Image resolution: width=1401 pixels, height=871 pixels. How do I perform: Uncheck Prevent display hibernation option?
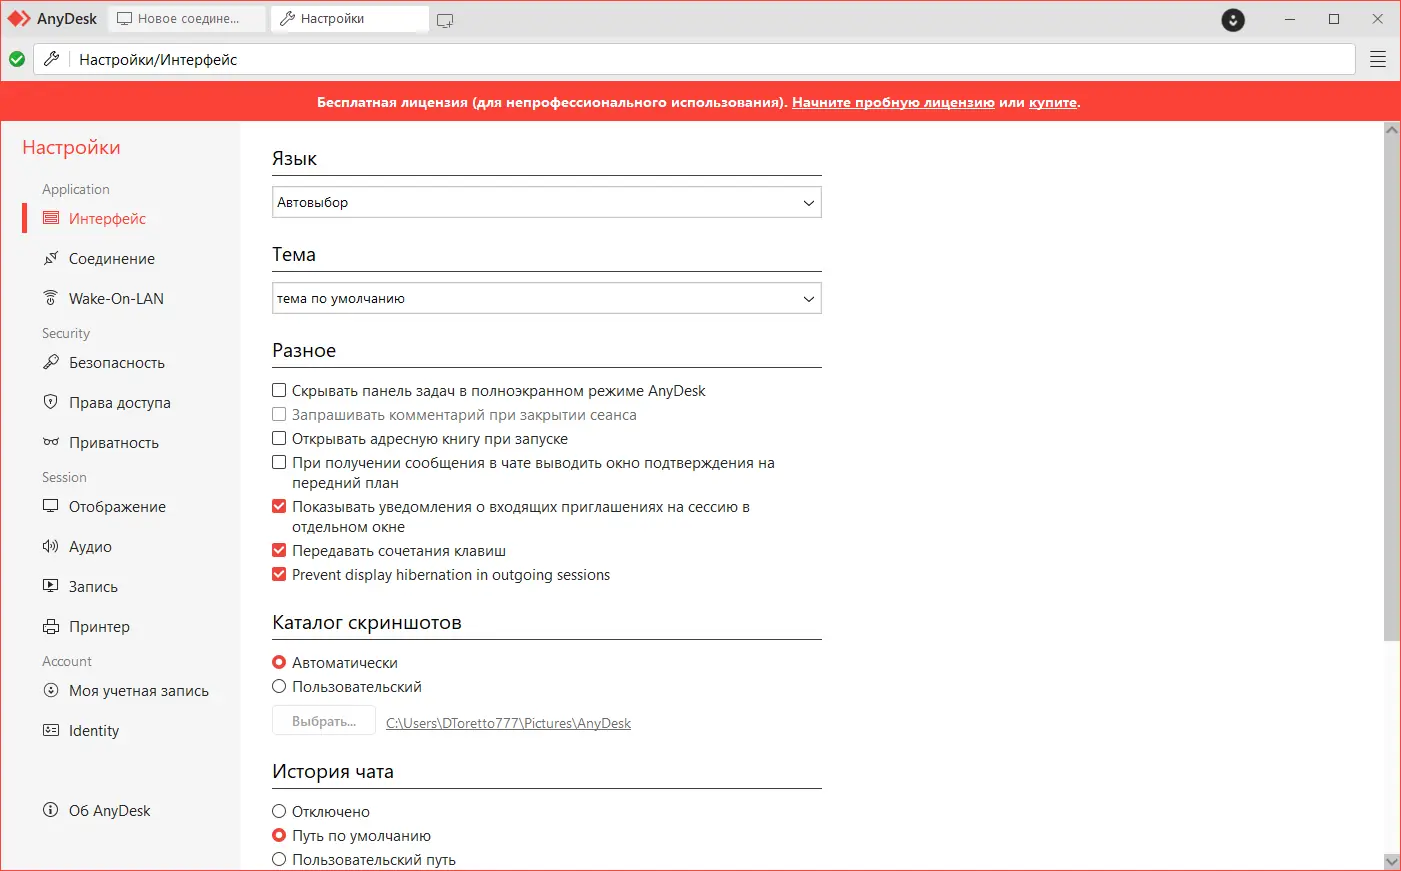tap(279, 574)
